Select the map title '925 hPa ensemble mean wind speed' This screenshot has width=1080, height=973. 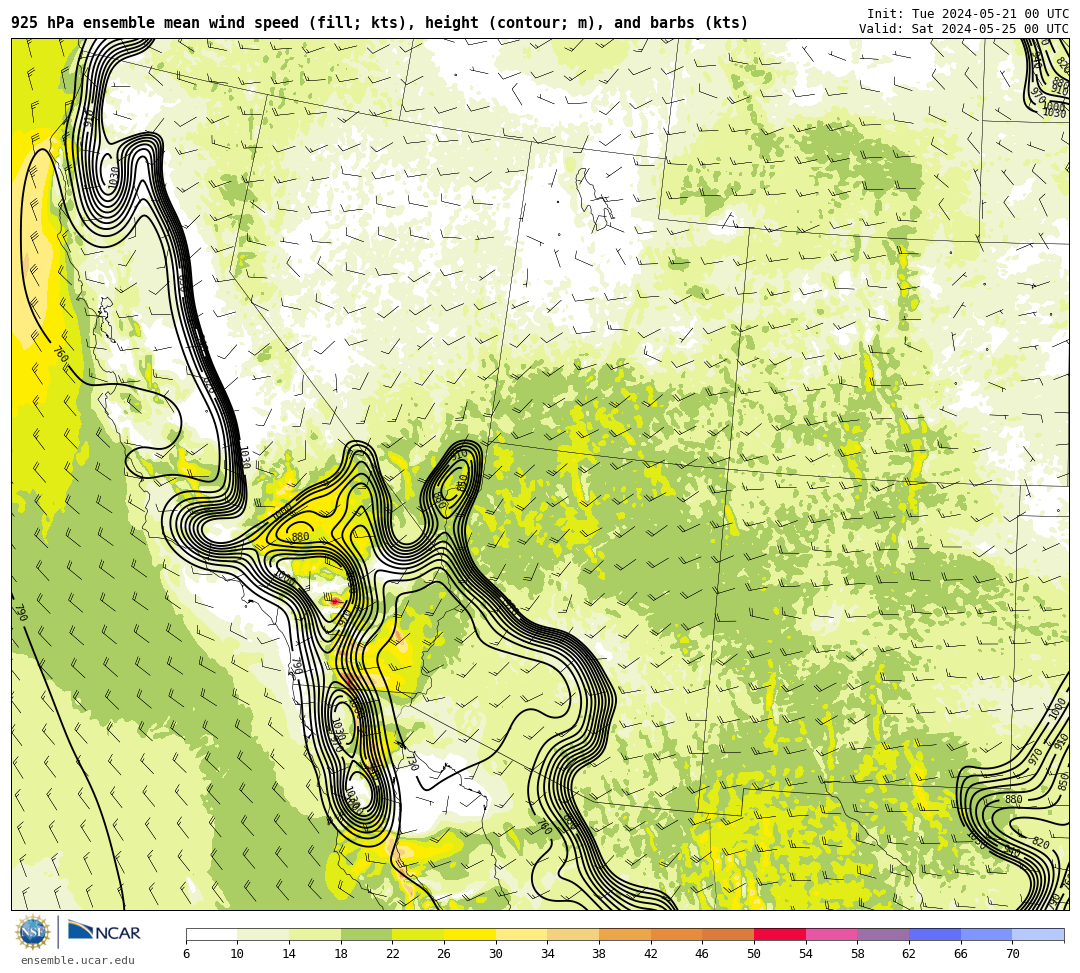[155, 23]
